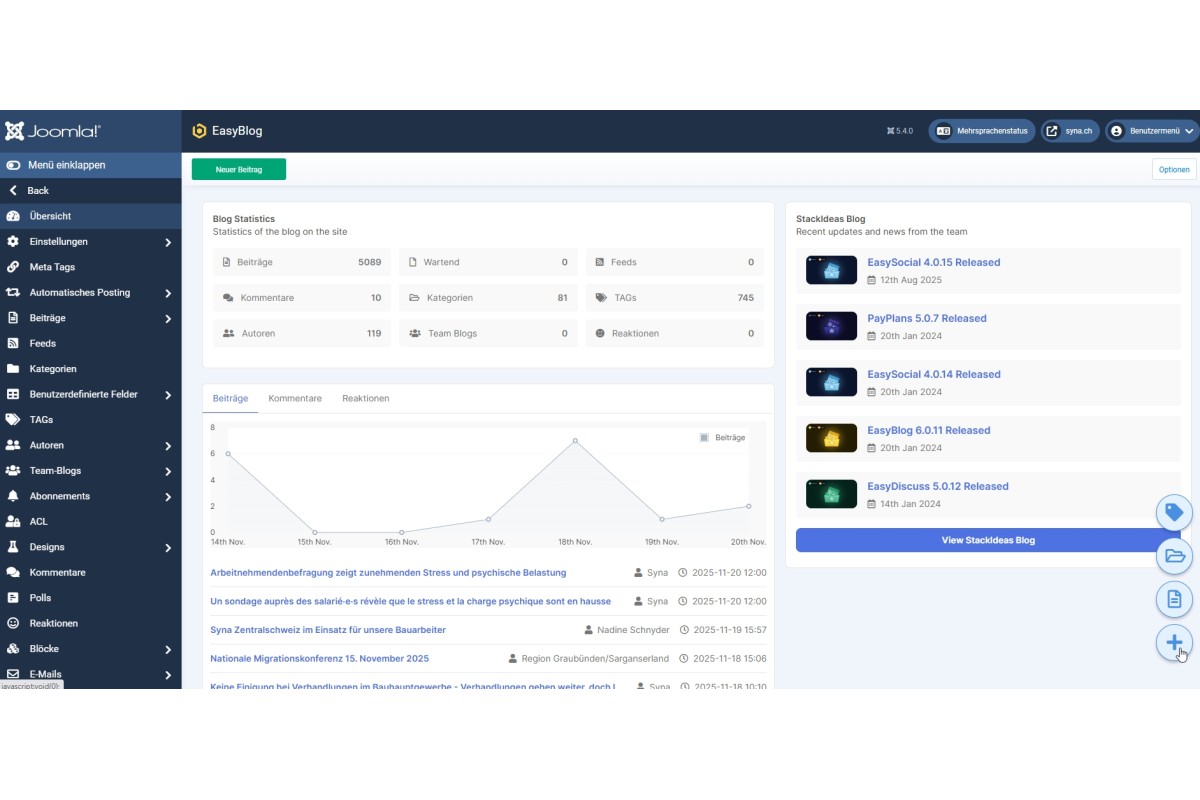Click the Neuer Beitrag button
Screen dimensions: 1200x800
239,169
